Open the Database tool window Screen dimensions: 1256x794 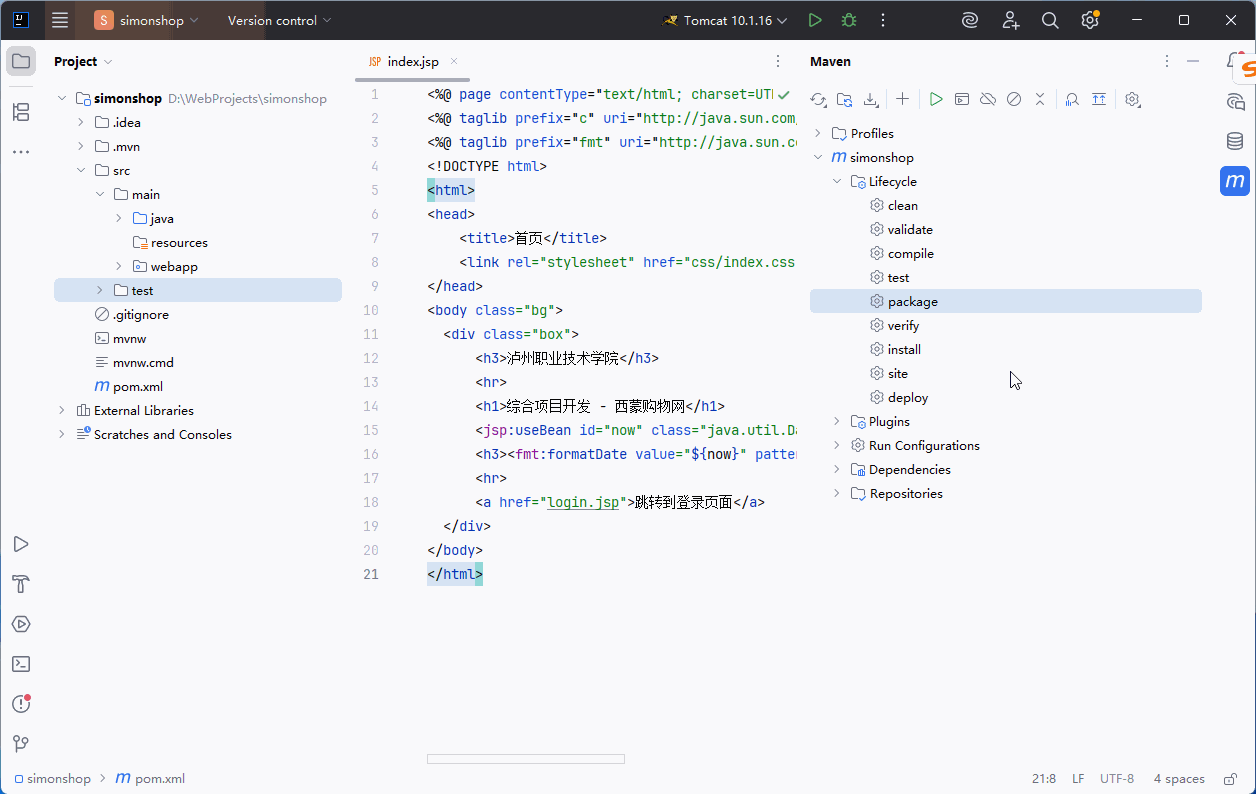click(1235, 141)
